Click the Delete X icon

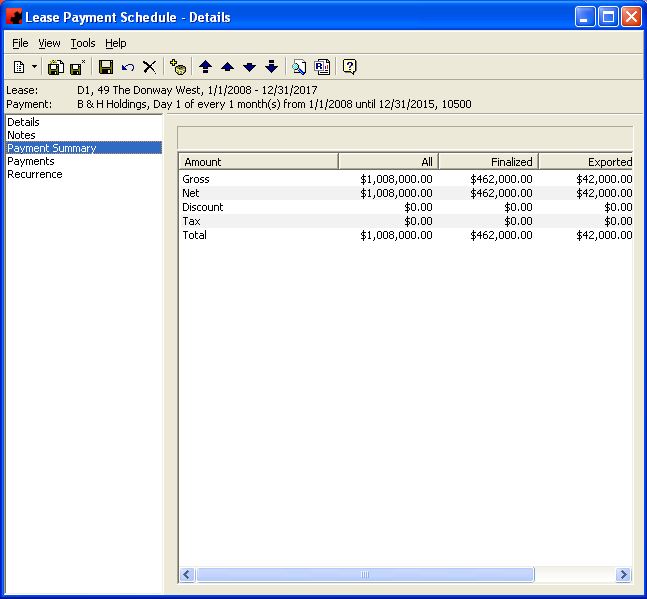(149, 67)
